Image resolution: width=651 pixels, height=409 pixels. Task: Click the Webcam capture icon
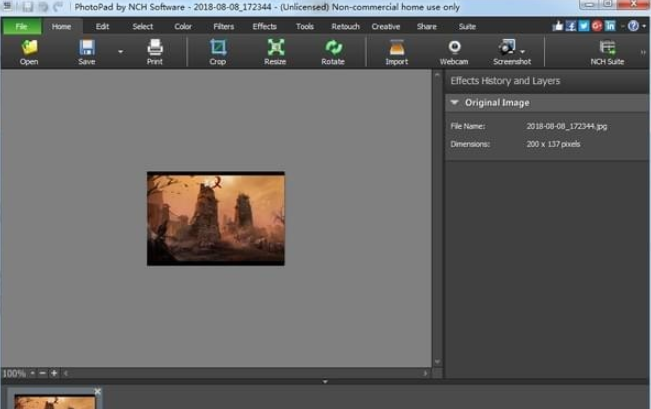pyautogui.click(x=454, y=47)
